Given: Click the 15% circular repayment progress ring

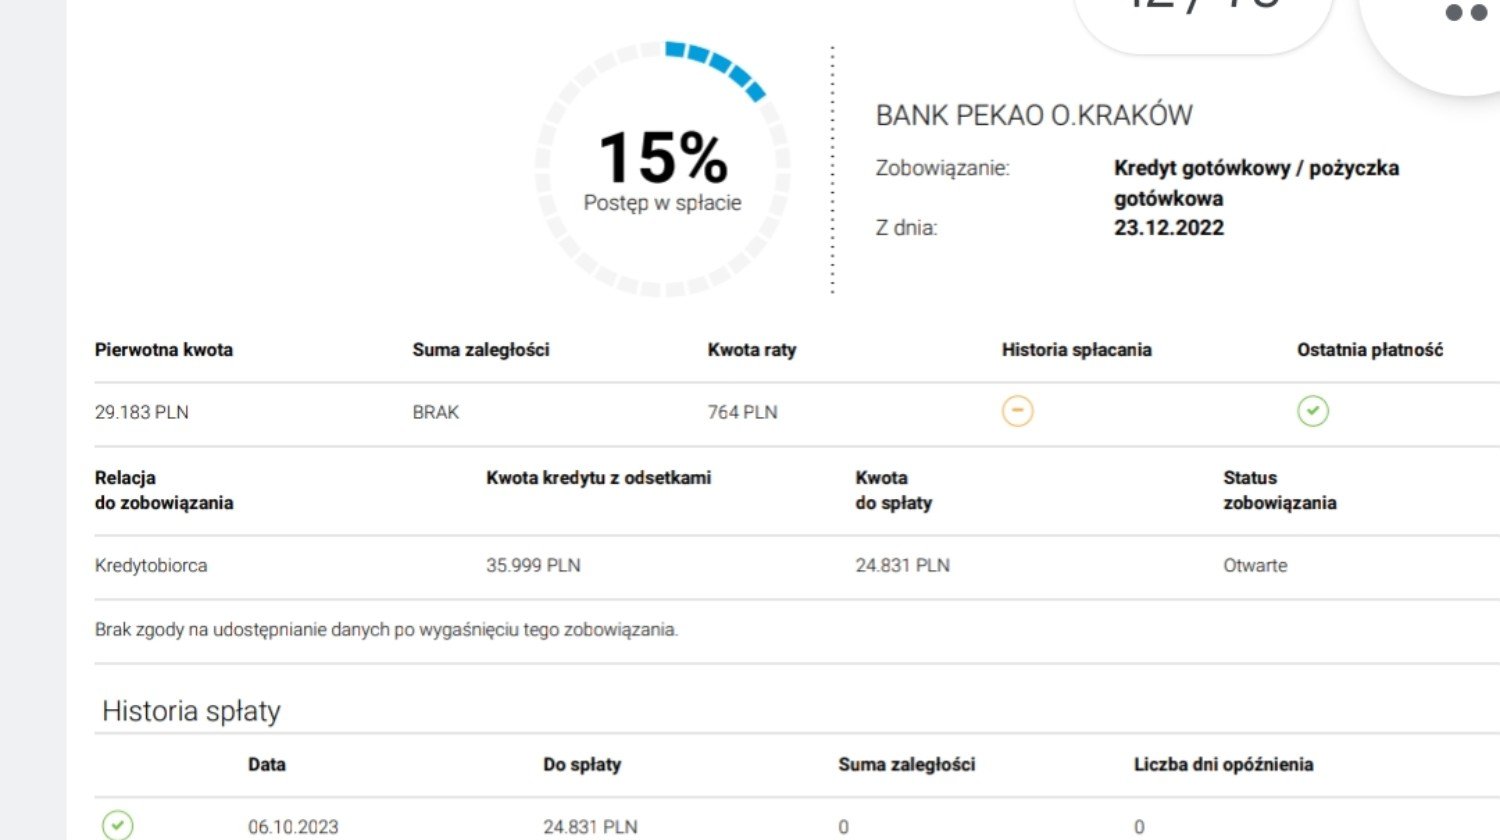Looking at the screenshot, I should tap(663, 168).
